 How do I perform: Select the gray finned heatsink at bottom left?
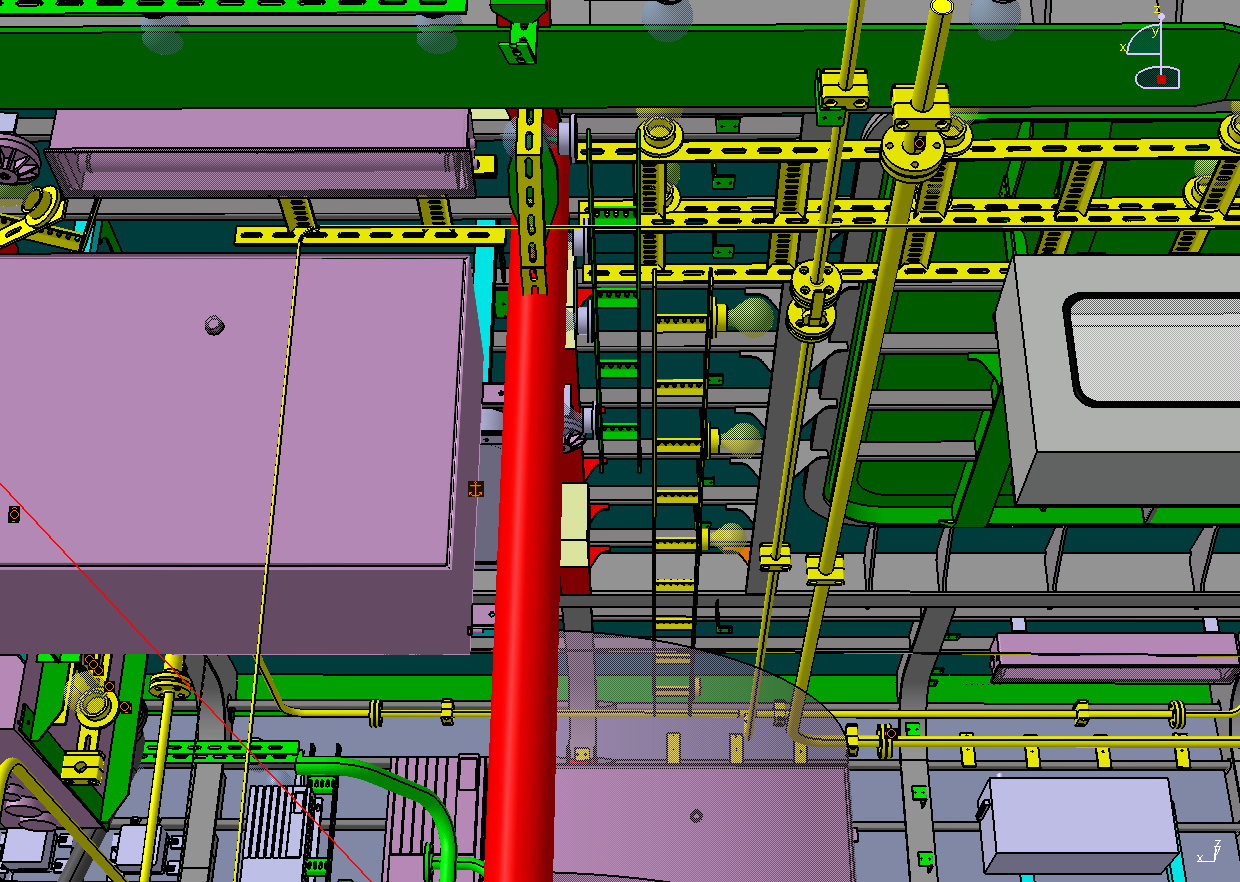[x=272, y=820]
